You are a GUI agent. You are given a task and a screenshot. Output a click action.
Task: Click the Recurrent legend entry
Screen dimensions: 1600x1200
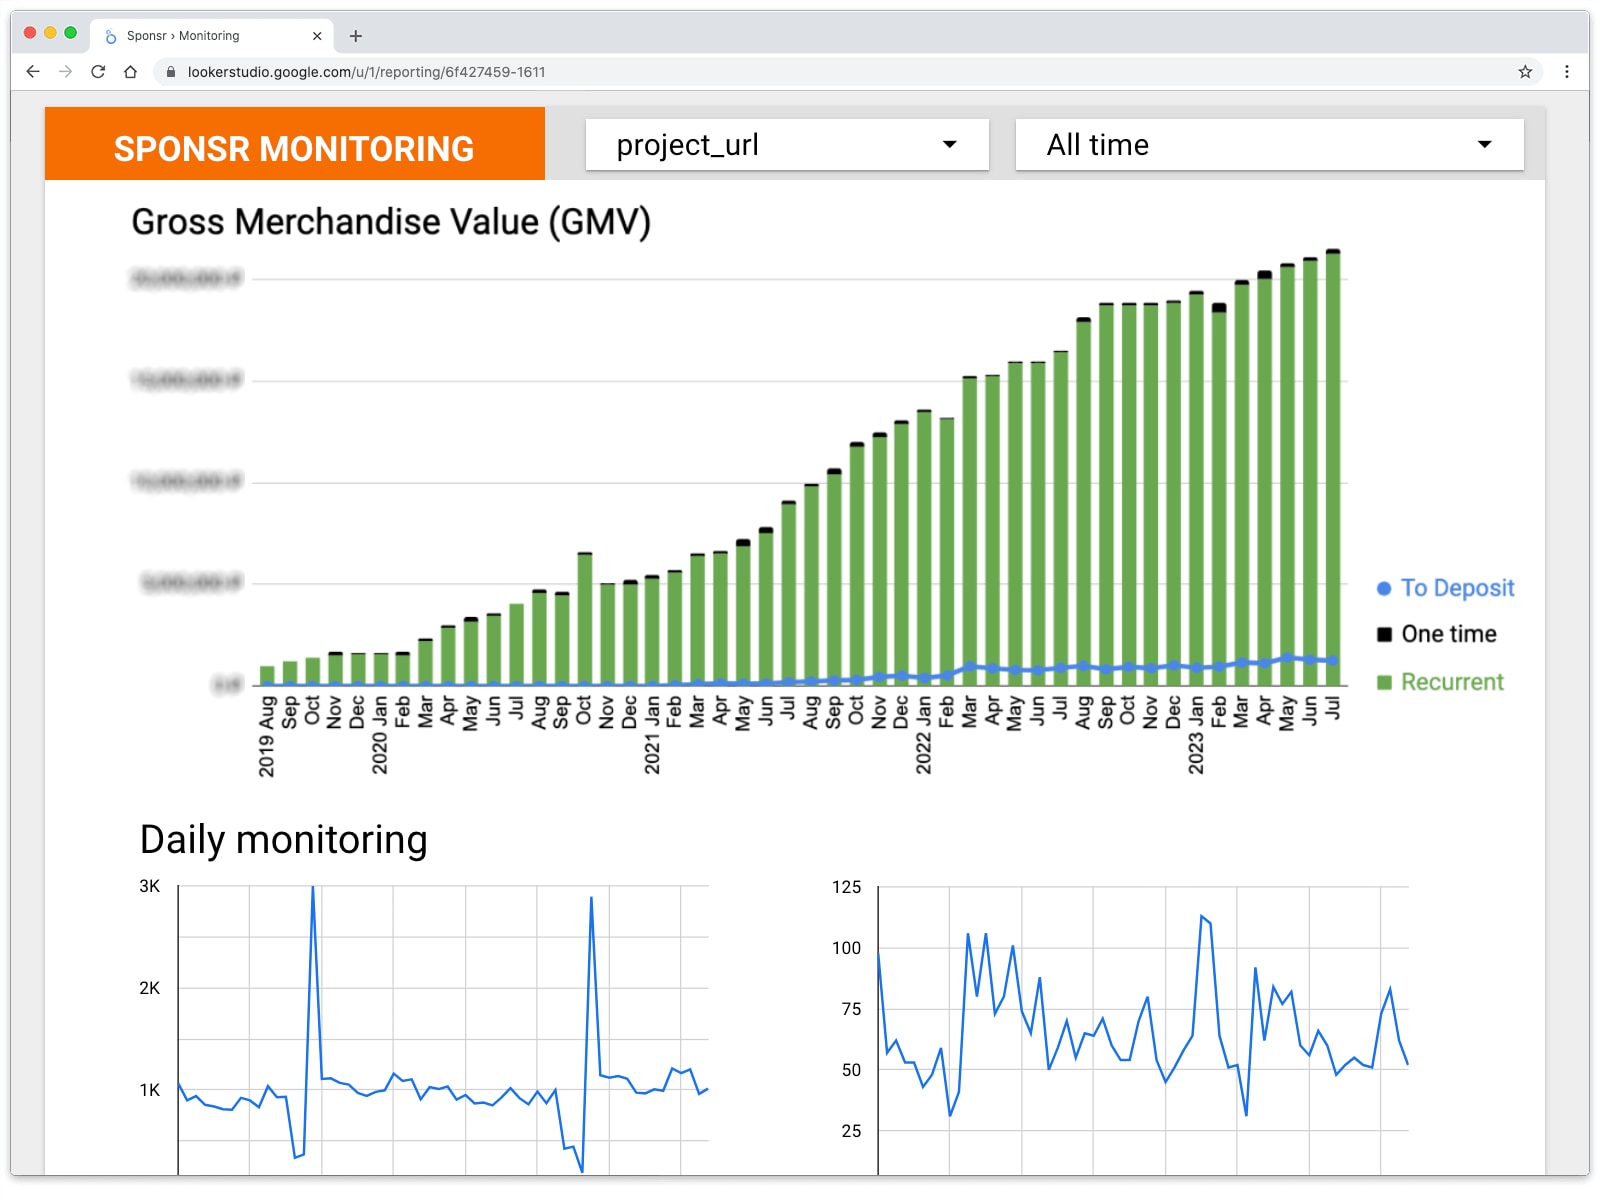click(1440, 682)
